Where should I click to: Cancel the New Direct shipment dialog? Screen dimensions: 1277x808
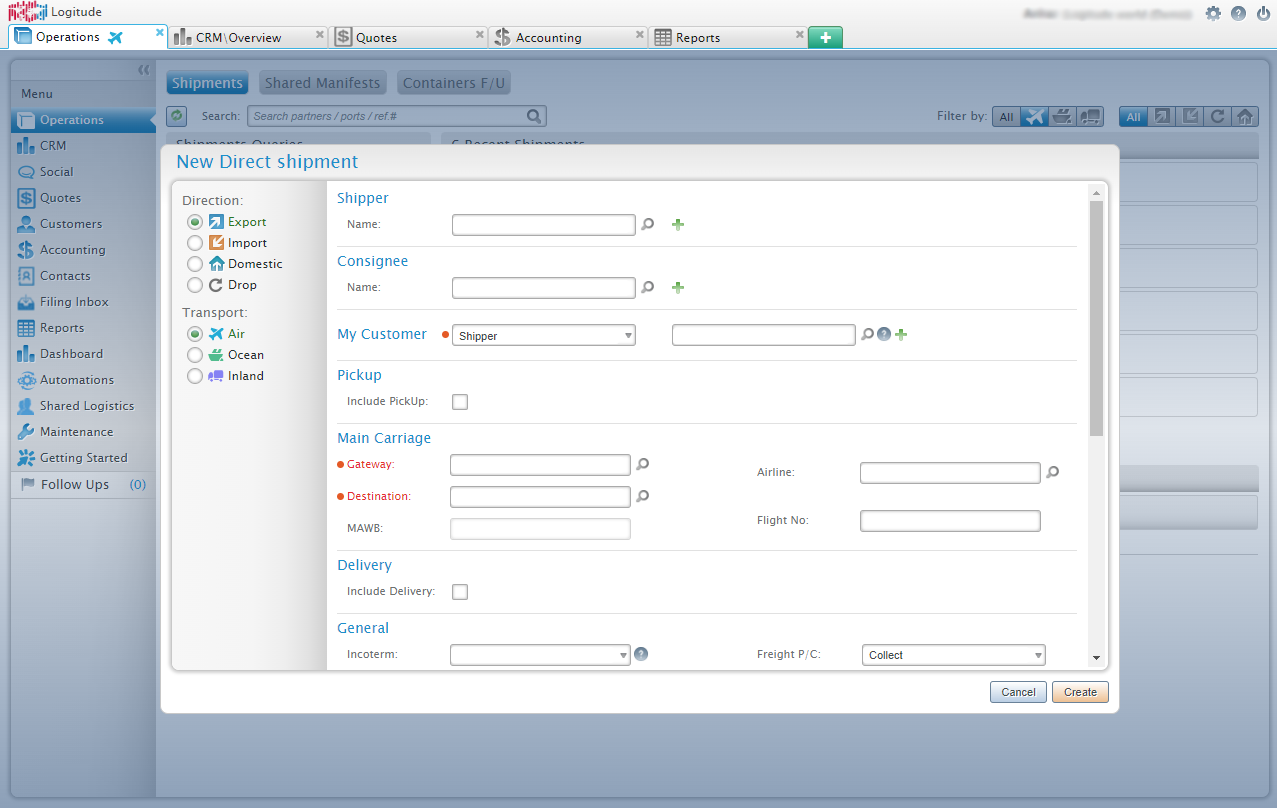tap(1017, 691)
